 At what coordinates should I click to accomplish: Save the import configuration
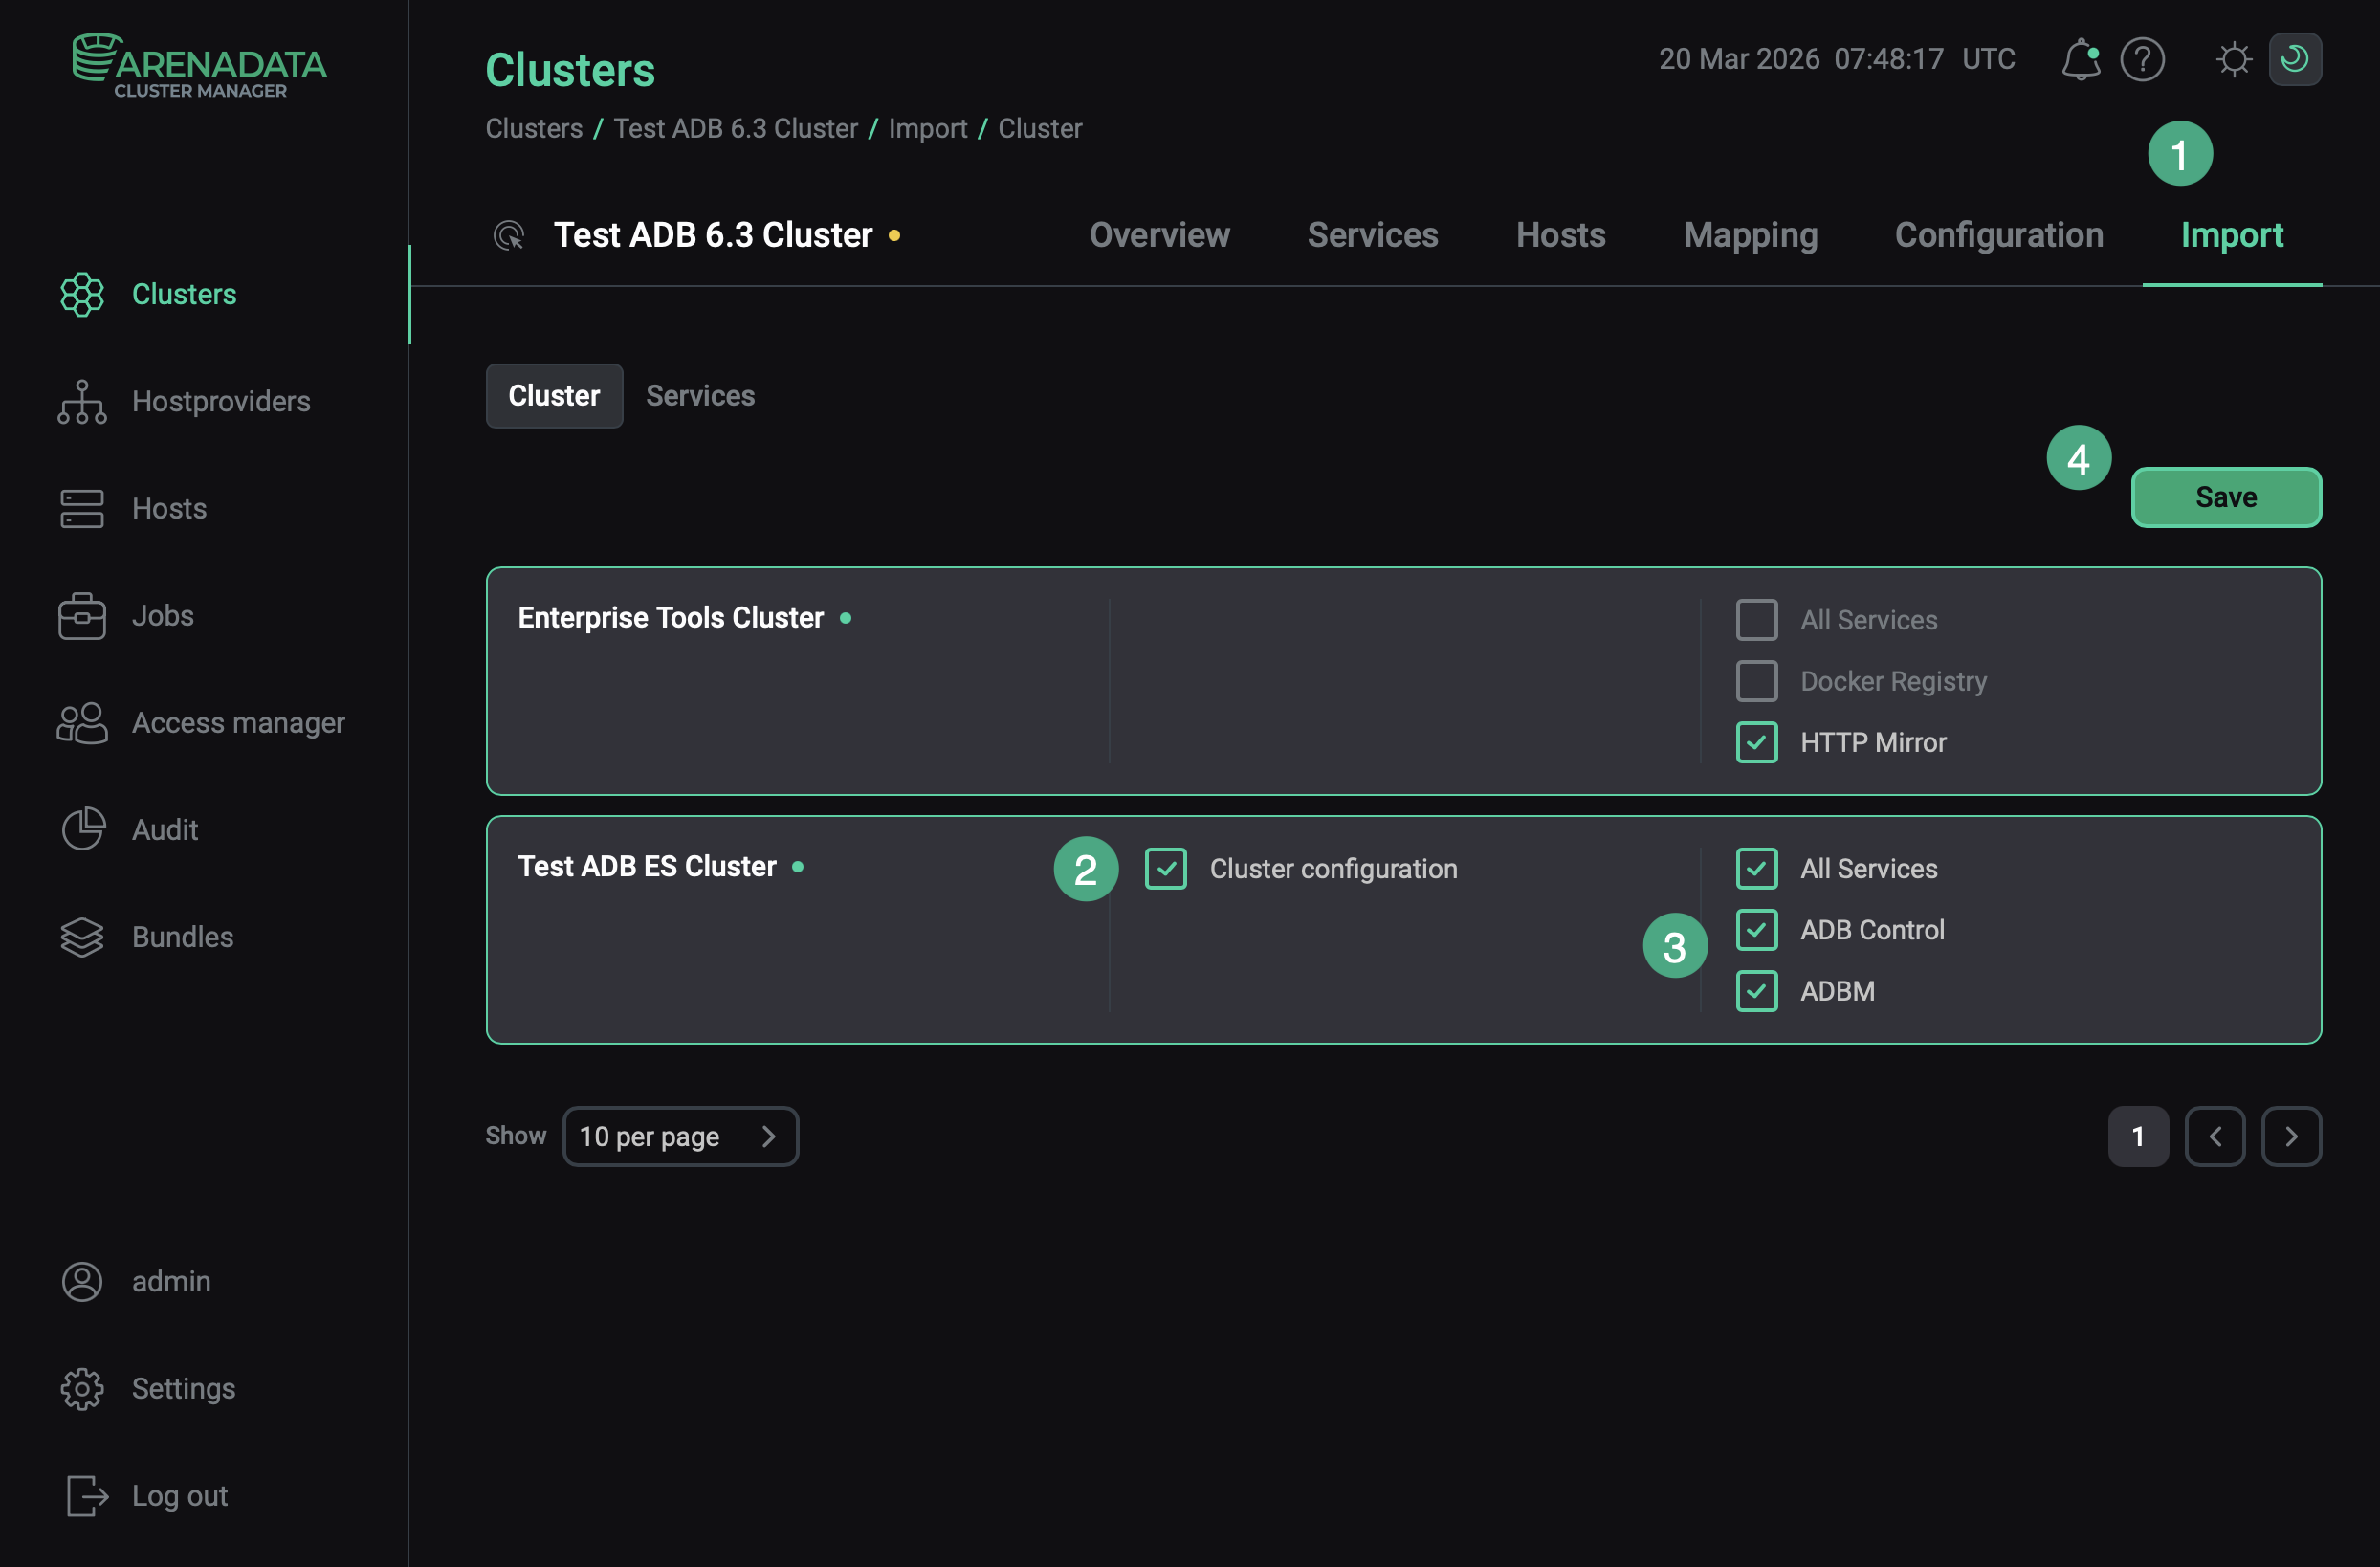pyautogui.click(x=2225, y=497)
